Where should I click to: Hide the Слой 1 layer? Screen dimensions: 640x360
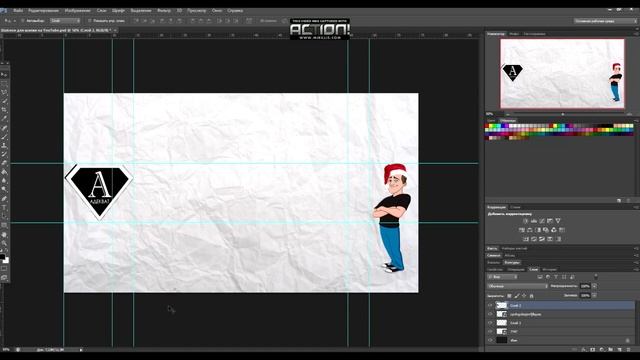pos(490,323)
